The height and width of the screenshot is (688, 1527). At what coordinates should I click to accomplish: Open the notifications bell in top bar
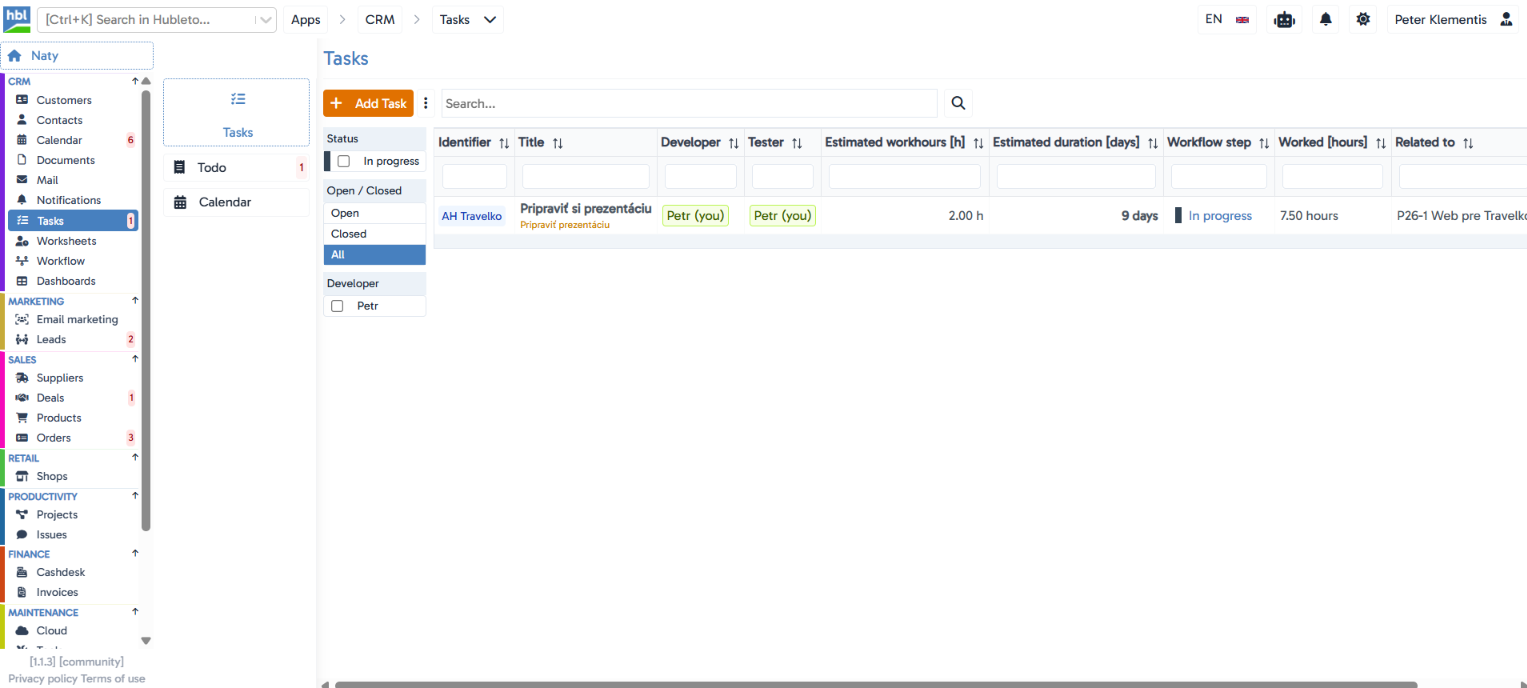pyautogui.click(x=1326, y=19)
